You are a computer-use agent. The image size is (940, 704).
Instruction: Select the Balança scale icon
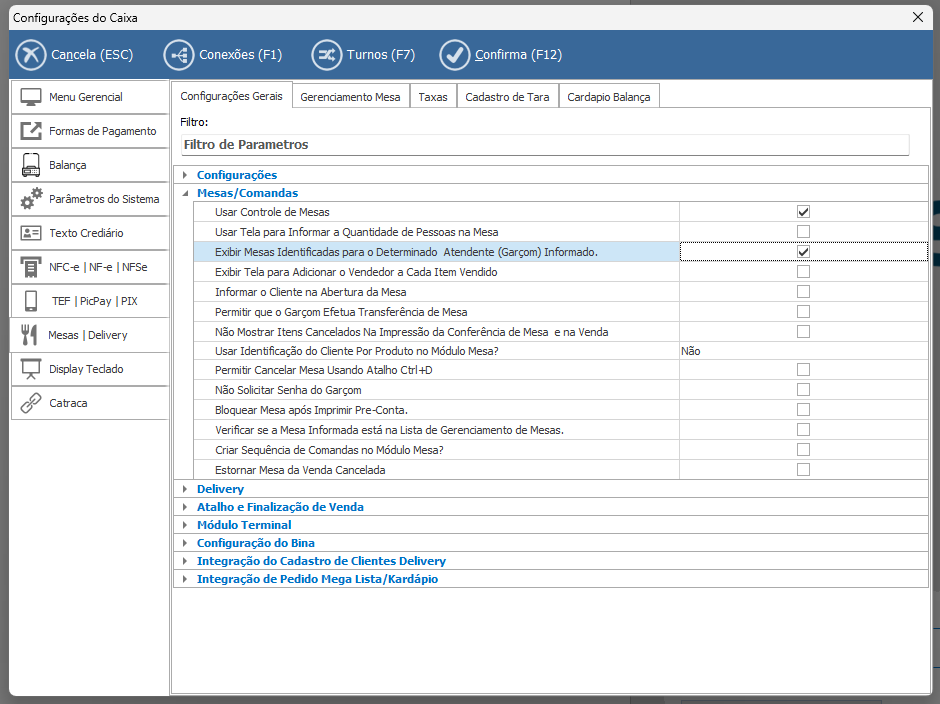[x=31, y=165]
